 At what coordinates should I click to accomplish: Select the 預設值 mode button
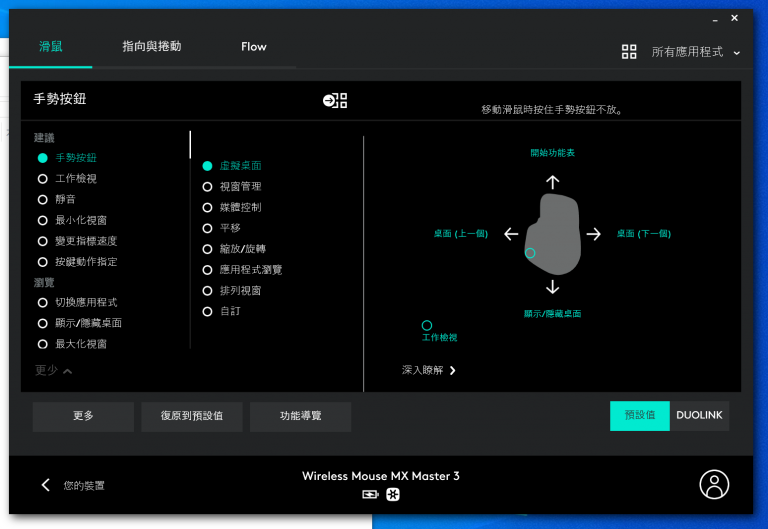coord(640,416)
